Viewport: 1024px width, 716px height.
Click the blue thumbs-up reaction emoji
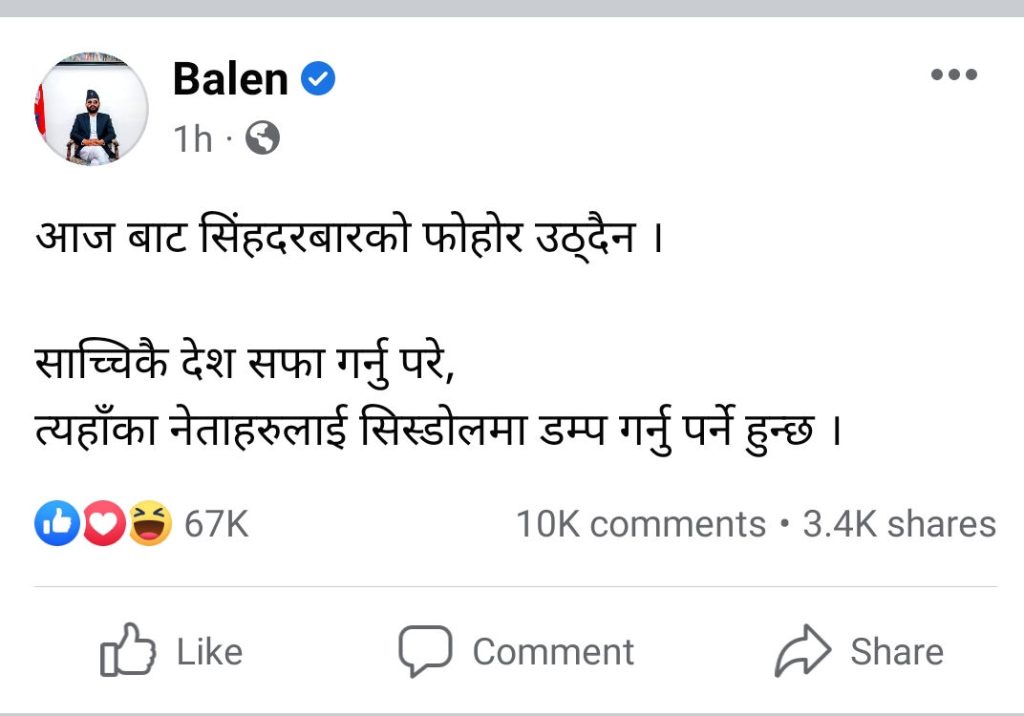tap(56, 523)
